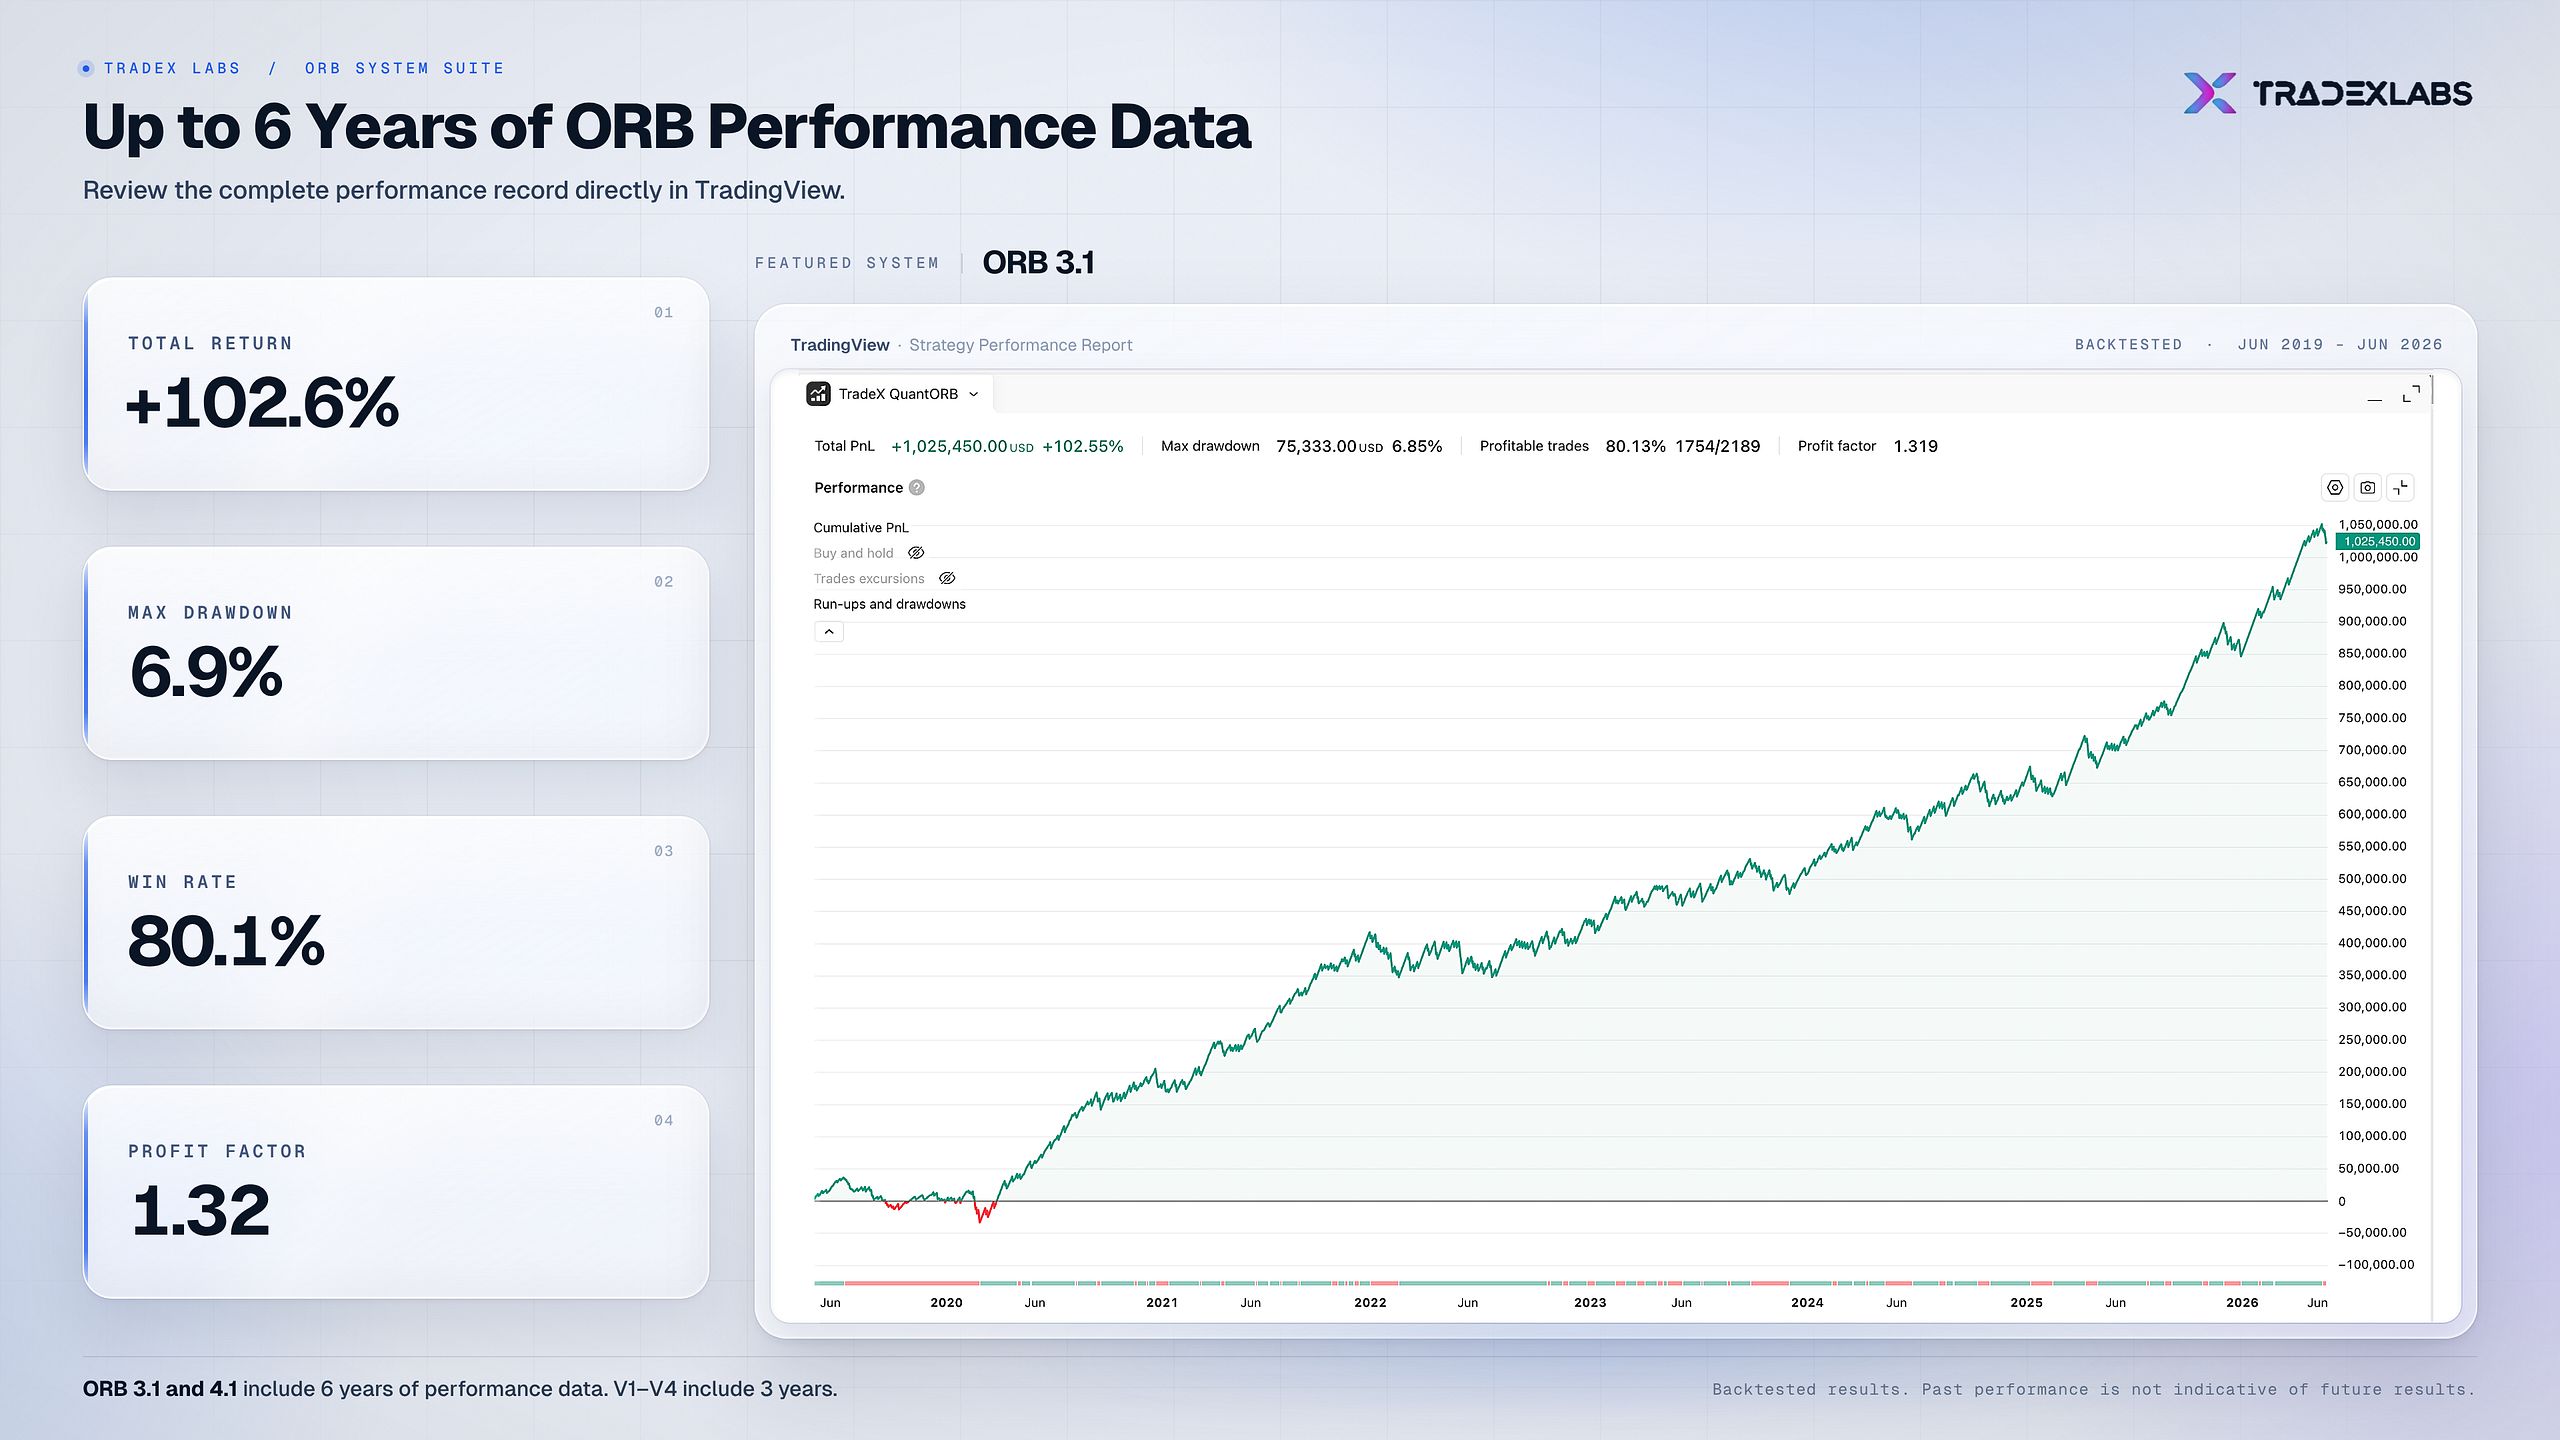Click the run-ups and drawdowns strip below chart
Image resolution: width=2560 pixels, height=1440 pixels.
coord(1570,1283)
